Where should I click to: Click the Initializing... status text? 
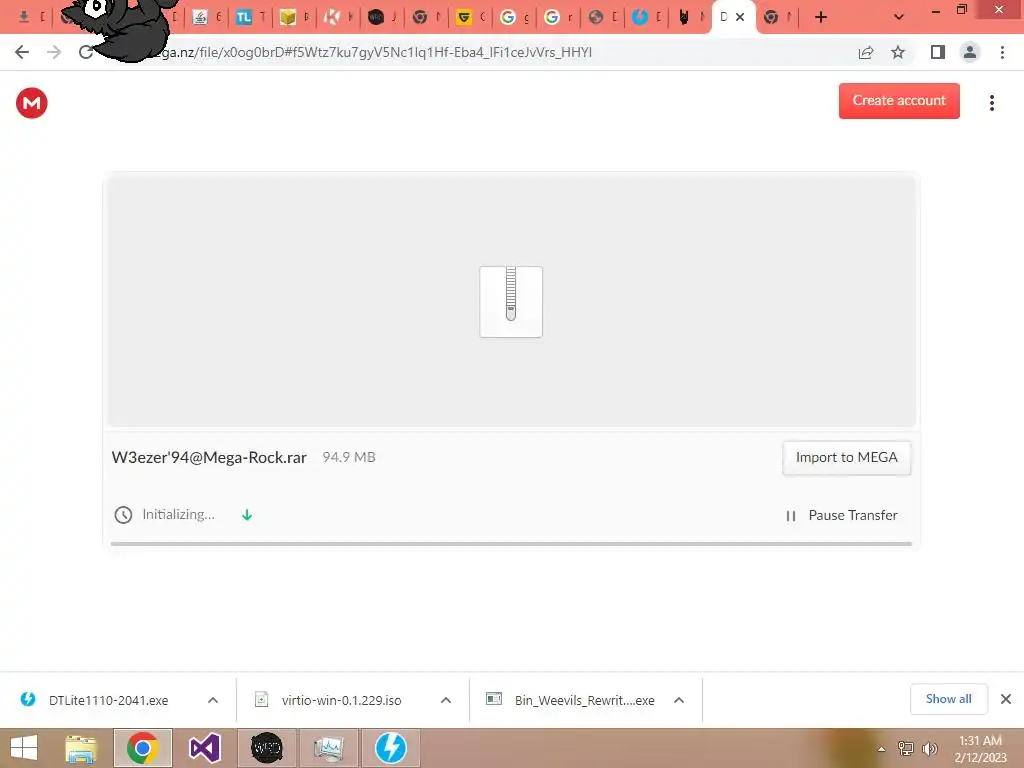click(178, 515)
